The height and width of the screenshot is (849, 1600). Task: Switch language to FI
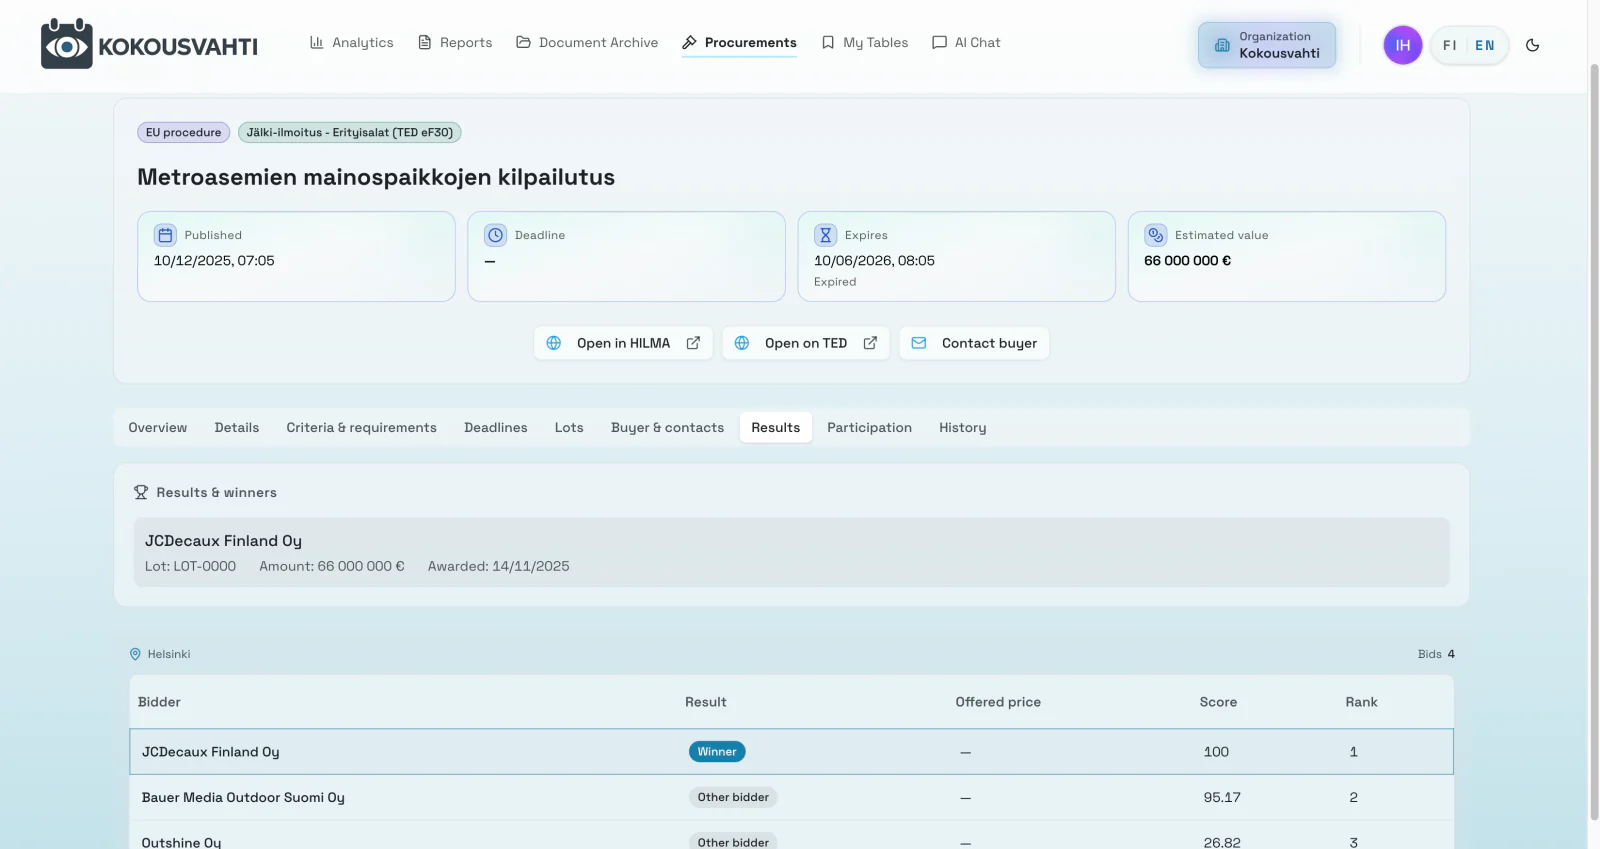[1450, 46]
